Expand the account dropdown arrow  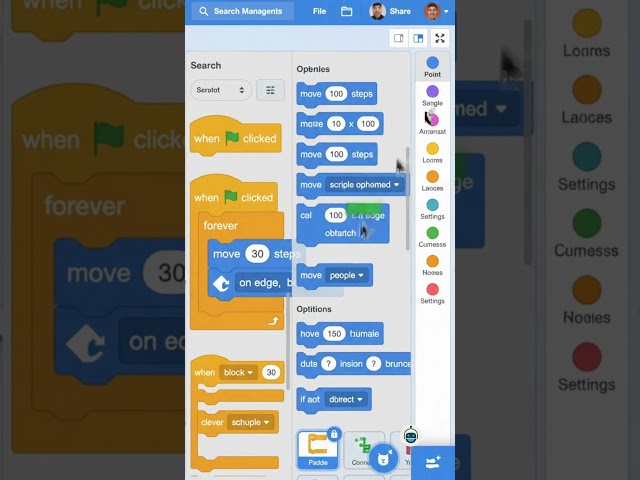click(446, 11)
